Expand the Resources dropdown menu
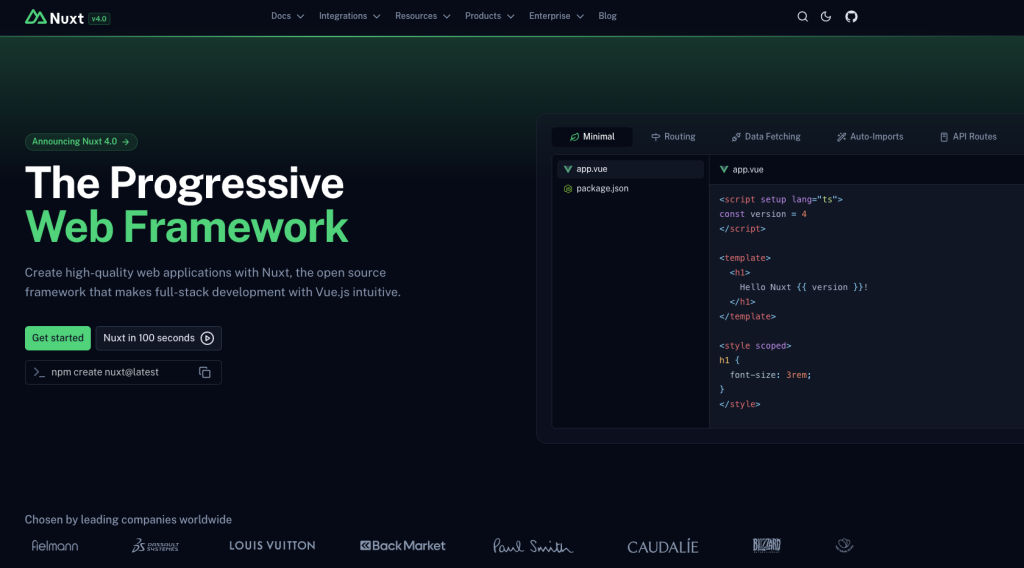1024x568 pixels. (x=423, y=16)
